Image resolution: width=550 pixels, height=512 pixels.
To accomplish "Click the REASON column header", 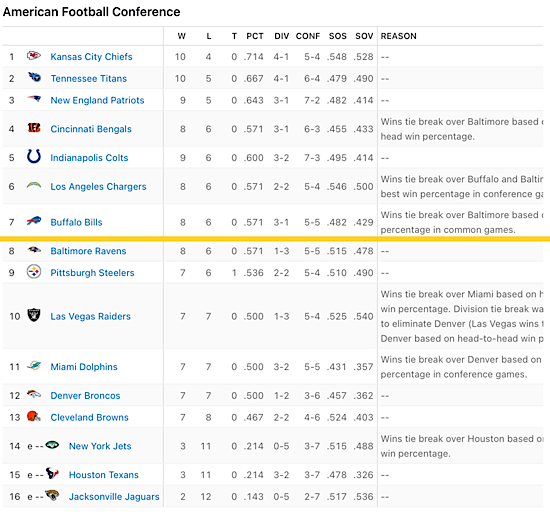I will point(398,36).
